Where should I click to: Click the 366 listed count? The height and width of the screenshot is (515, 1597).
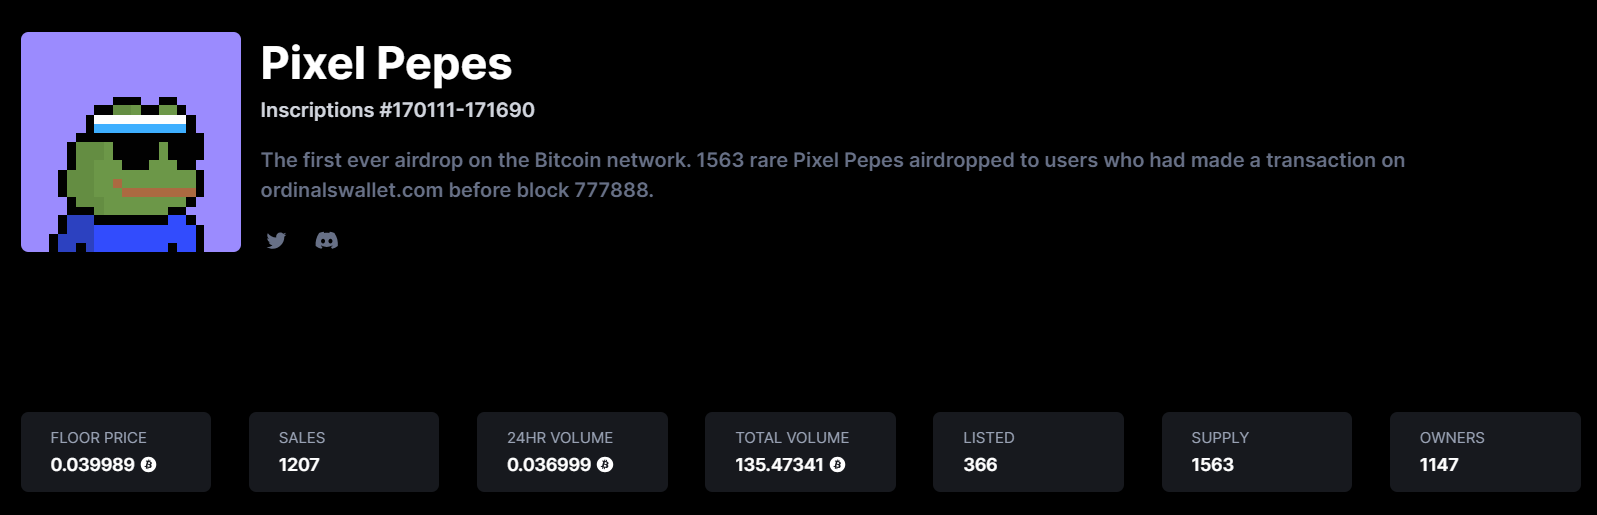980,465
